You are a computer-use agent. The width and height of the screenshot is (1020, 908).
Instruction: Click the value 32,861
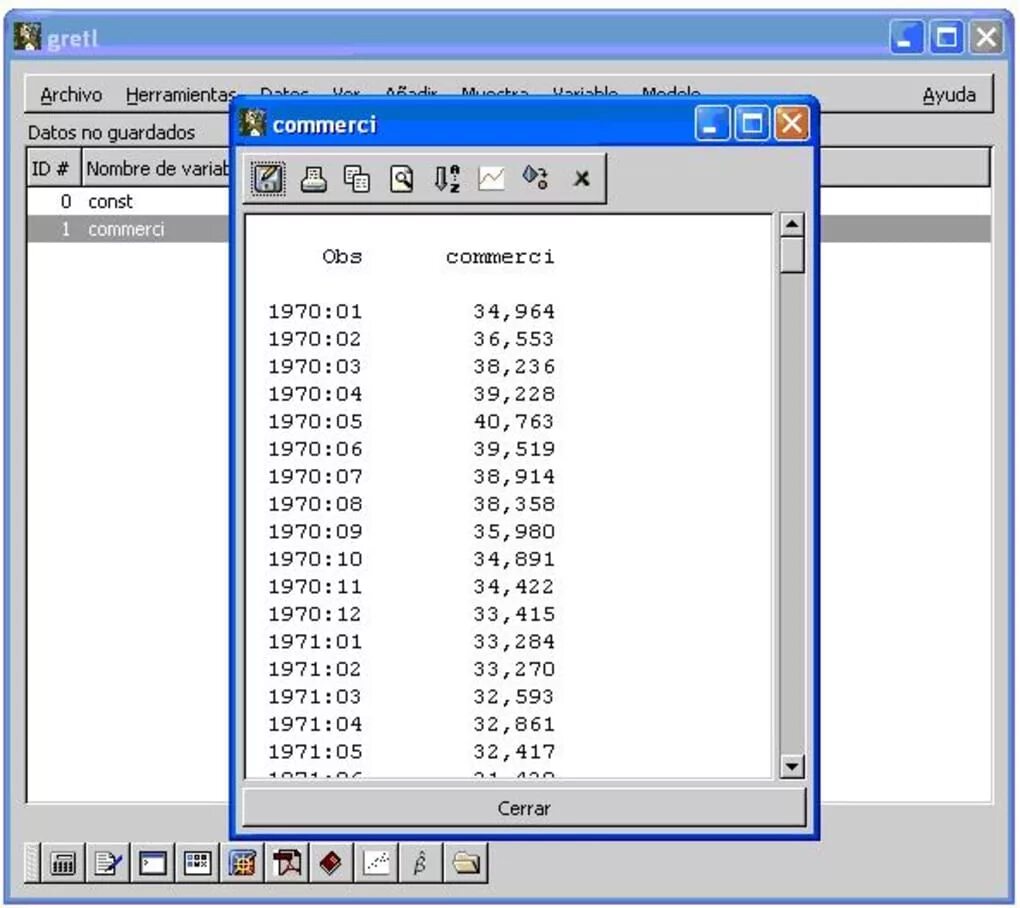point(514,724)
